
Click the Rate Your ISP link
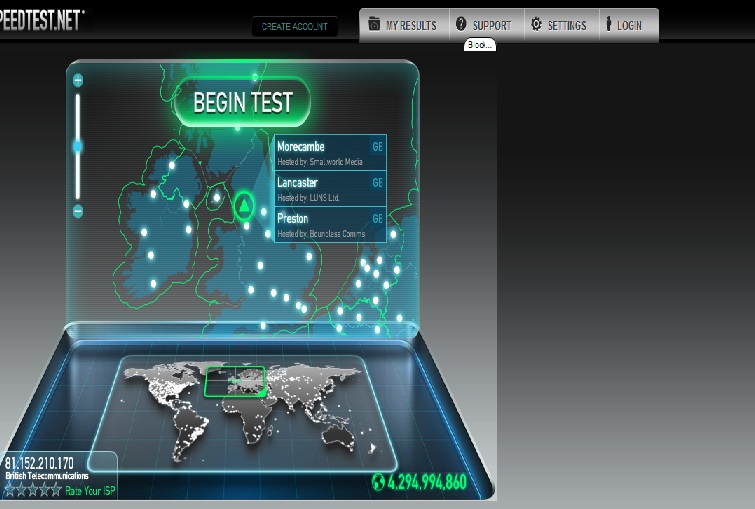pos(89,491)
